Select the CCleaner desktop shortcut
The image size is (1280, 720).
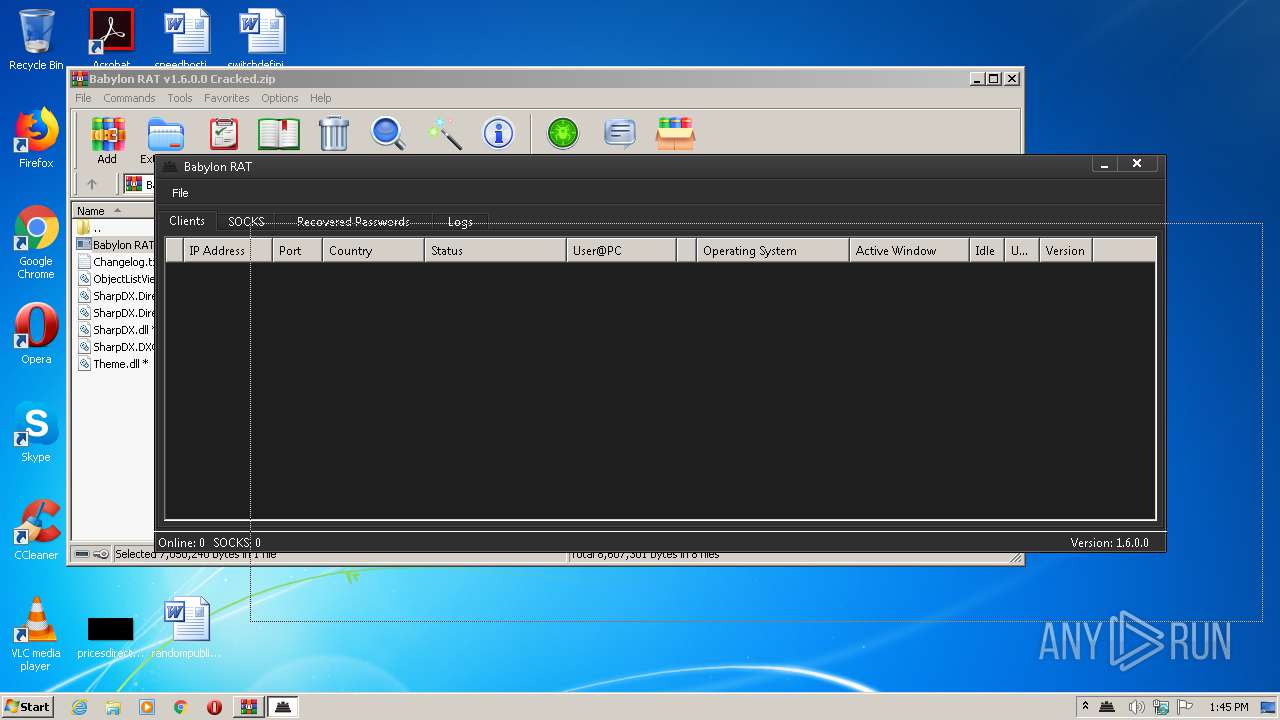36,530
